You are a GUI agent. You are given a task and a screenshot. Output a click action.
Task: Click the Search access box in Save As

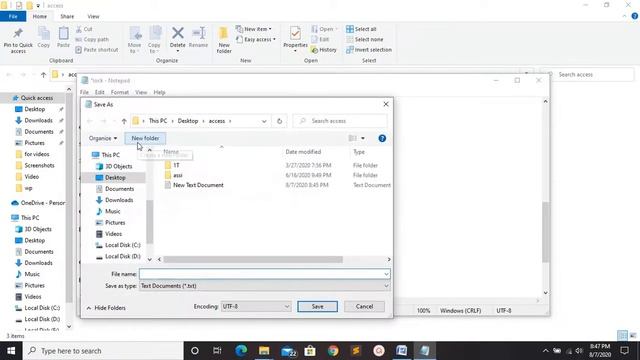click(340, 121)
